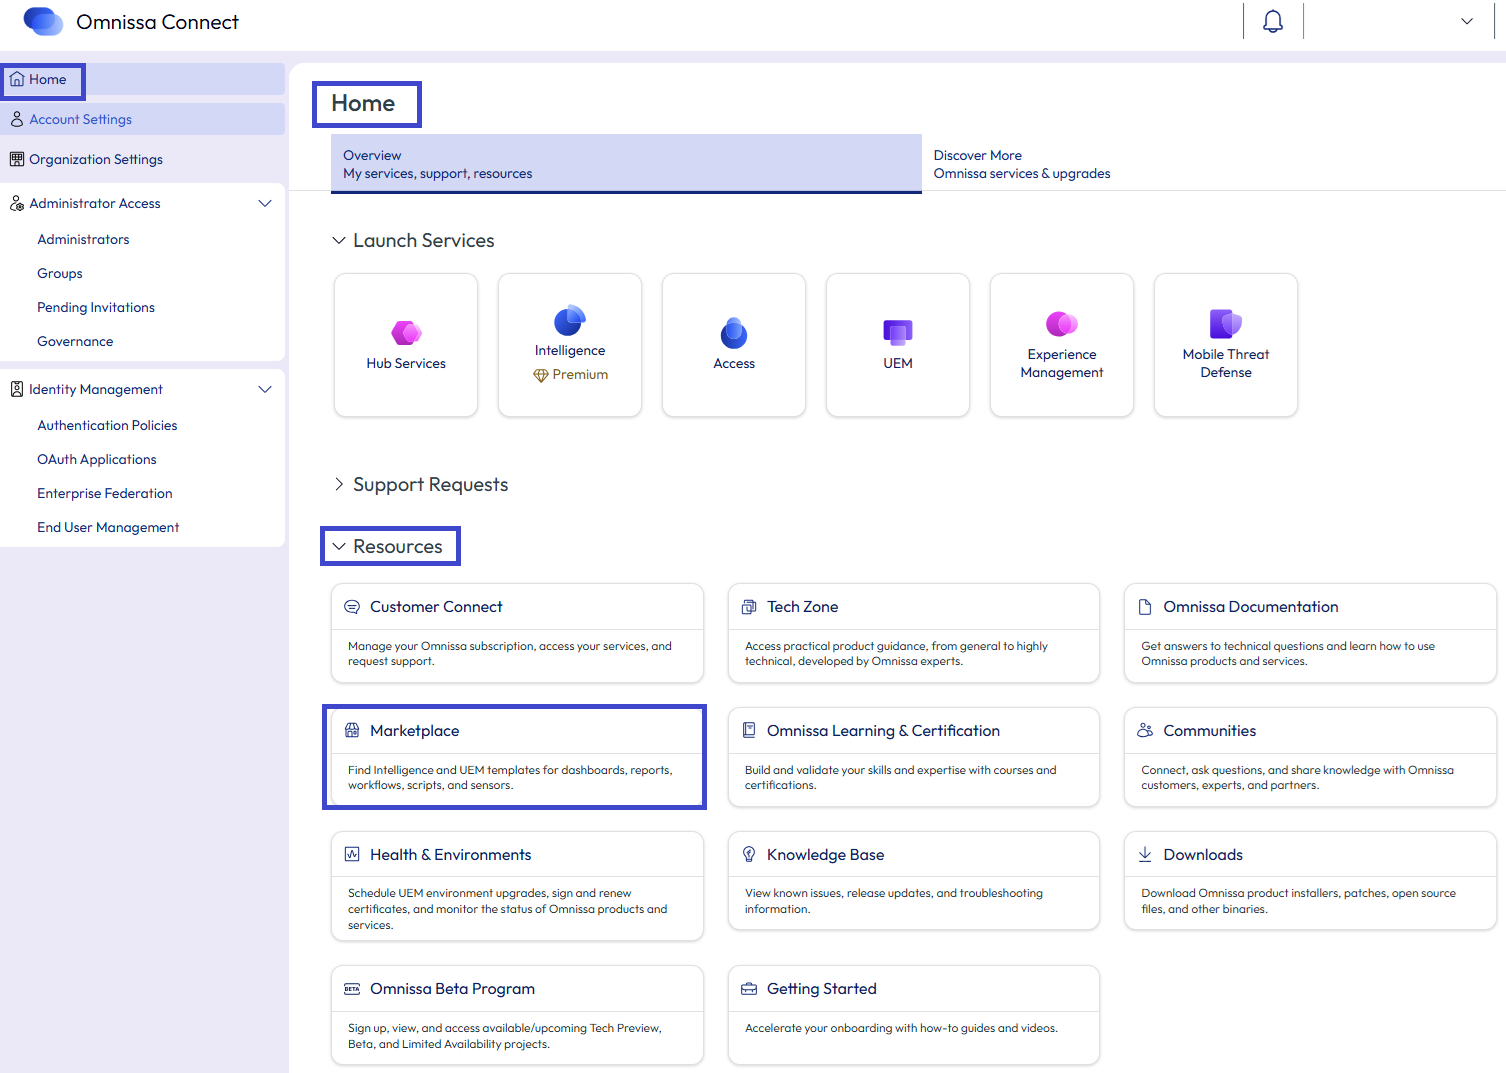Image resolution: width=1506 pixels, height=1073 pixels.
Task: Click the Omnissa Documentation page icon
Action: (1145, 607)
